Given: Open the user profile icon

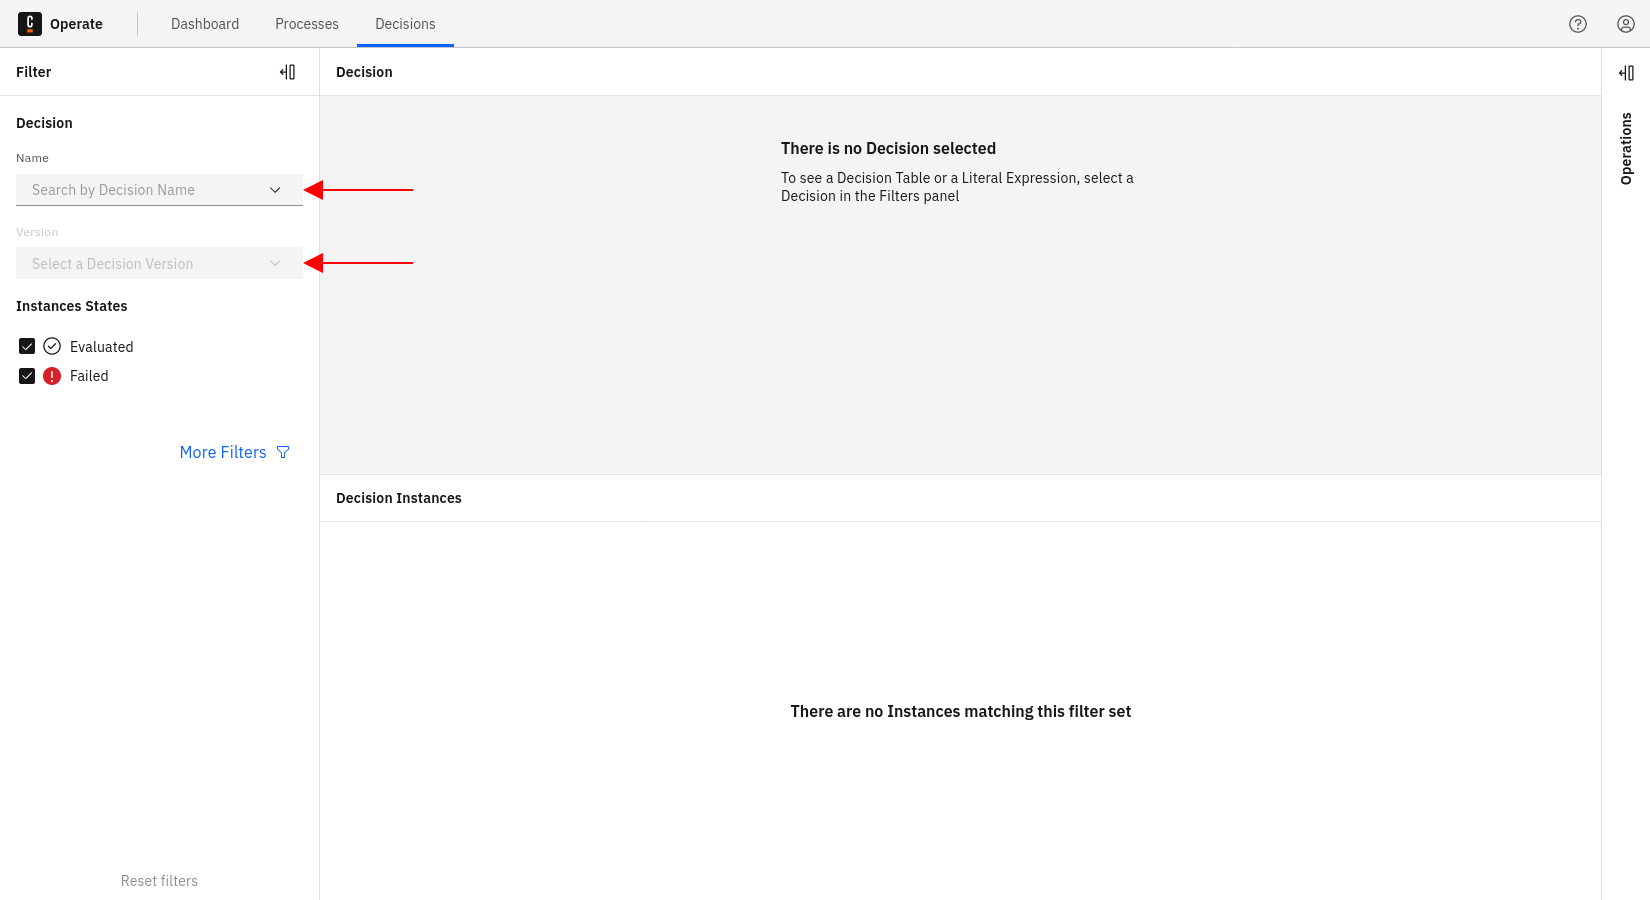Looking at the screenshot, I should (1626, 24).
